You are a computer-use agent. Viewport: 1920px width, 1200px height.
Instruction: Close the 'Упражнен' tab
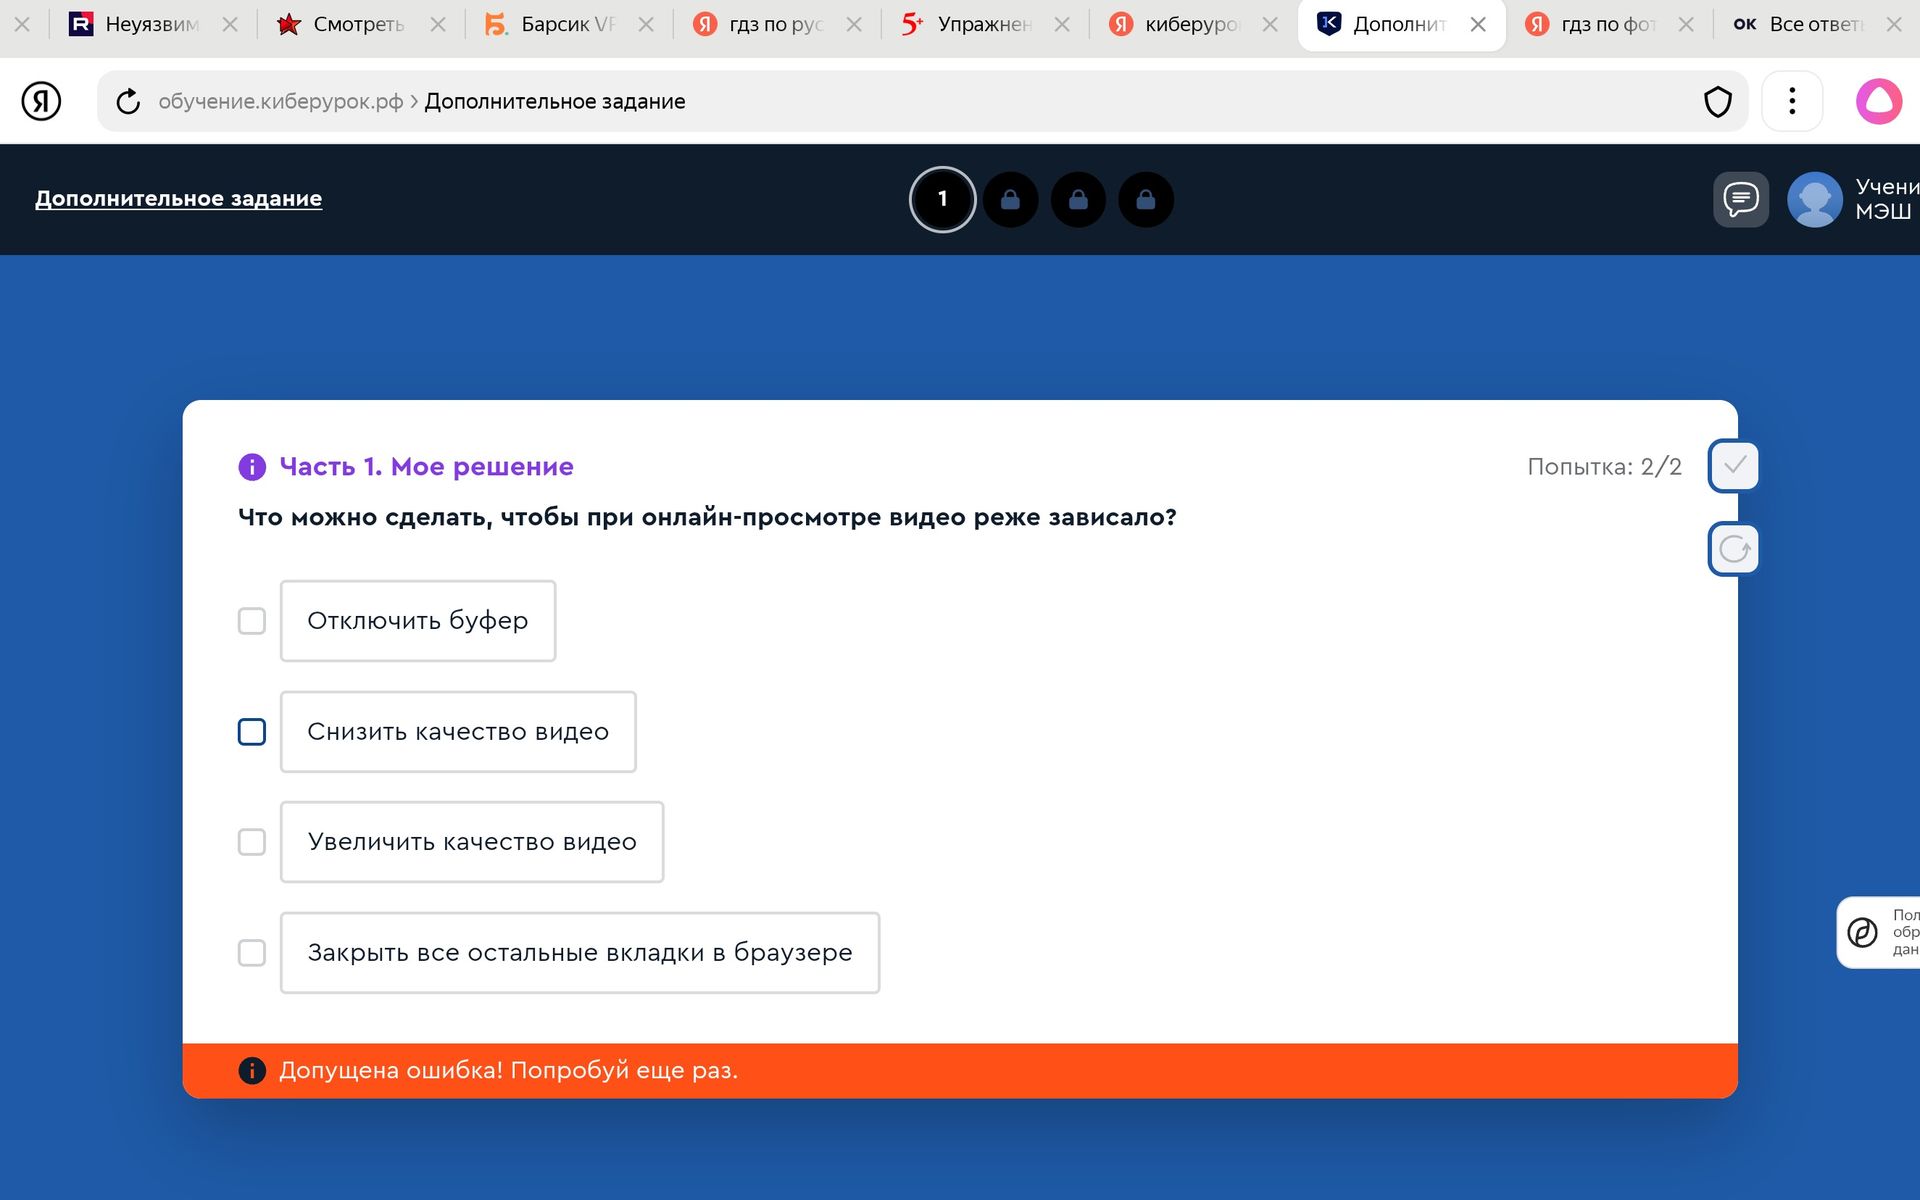click(x=1062, y=24)
